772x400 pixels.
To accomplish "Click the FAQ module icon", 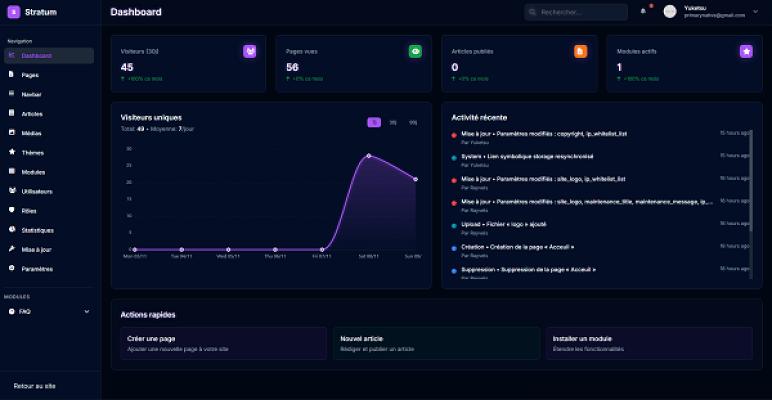I will point(12,311).
